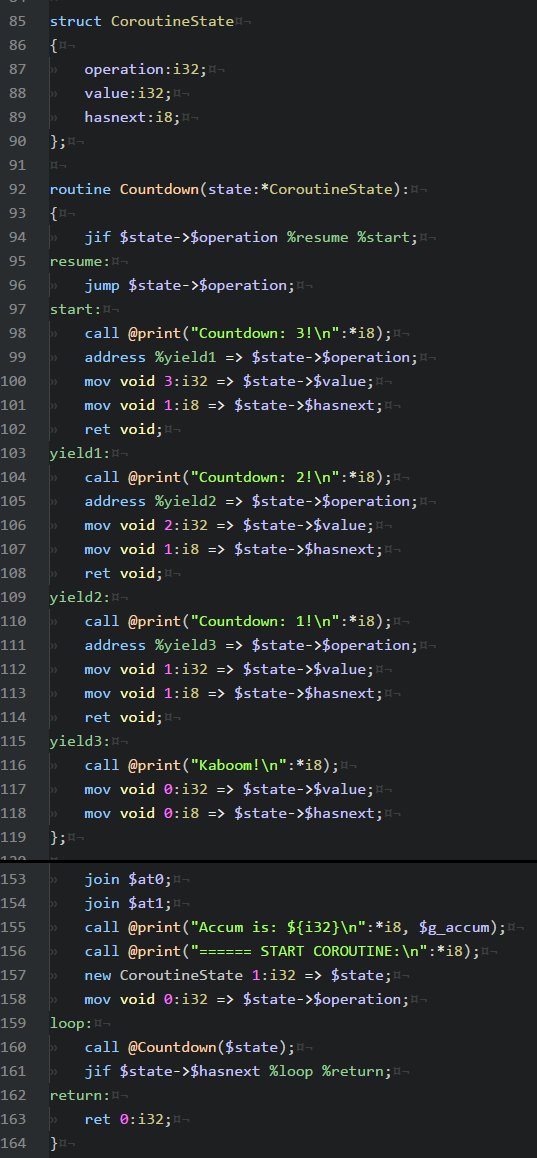
Task: Click the 'yield3:' label
Action: coord(80,741)
